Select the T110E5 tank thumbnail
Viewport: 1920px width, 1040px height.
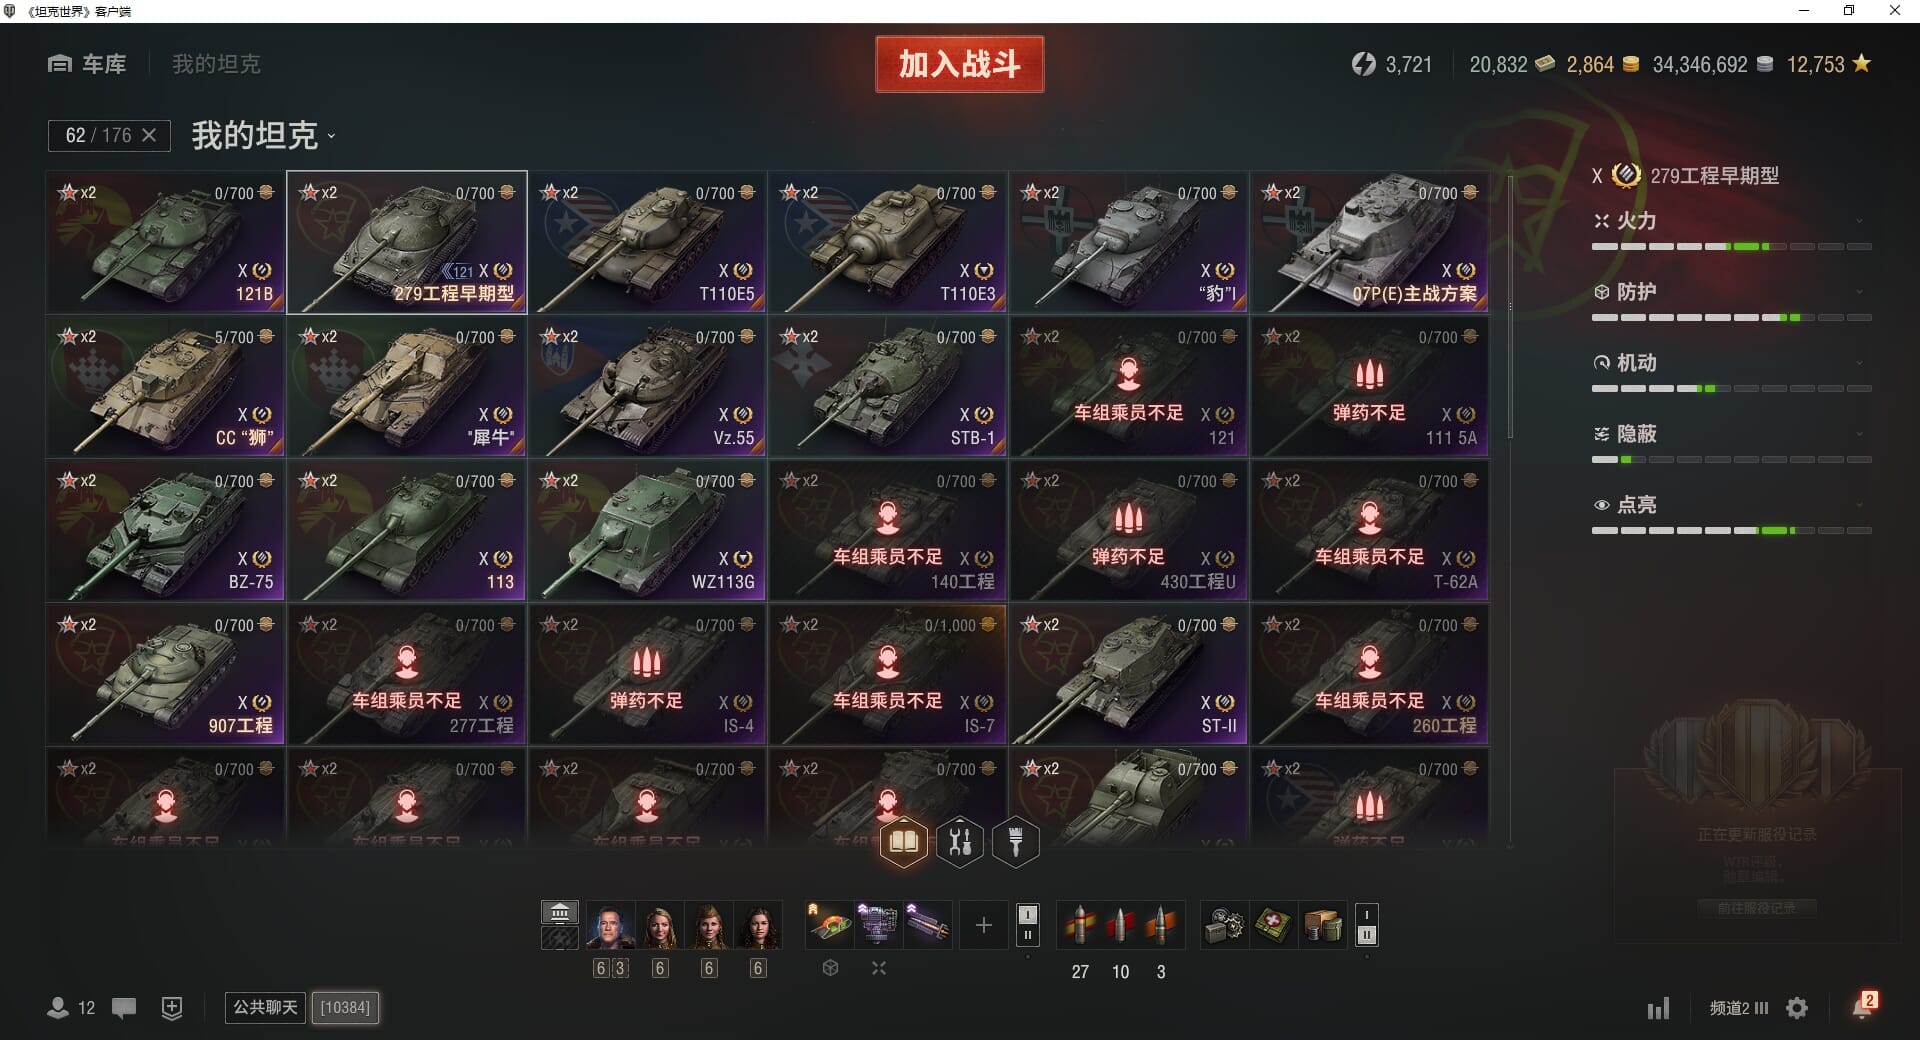[648, 243]
